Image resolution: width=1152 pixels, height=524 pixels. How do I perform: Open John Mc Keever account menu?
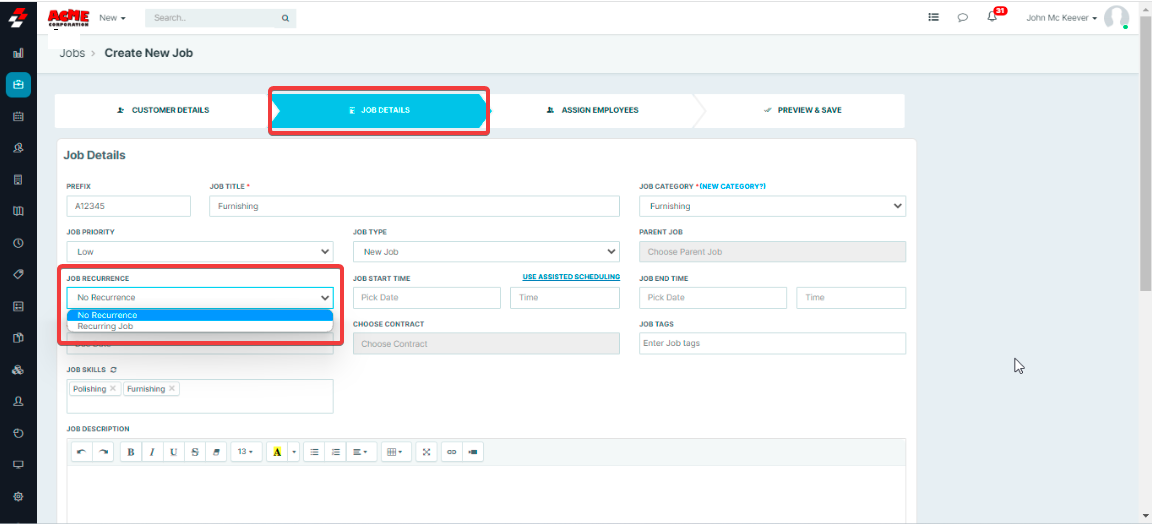pos(1062,18)
